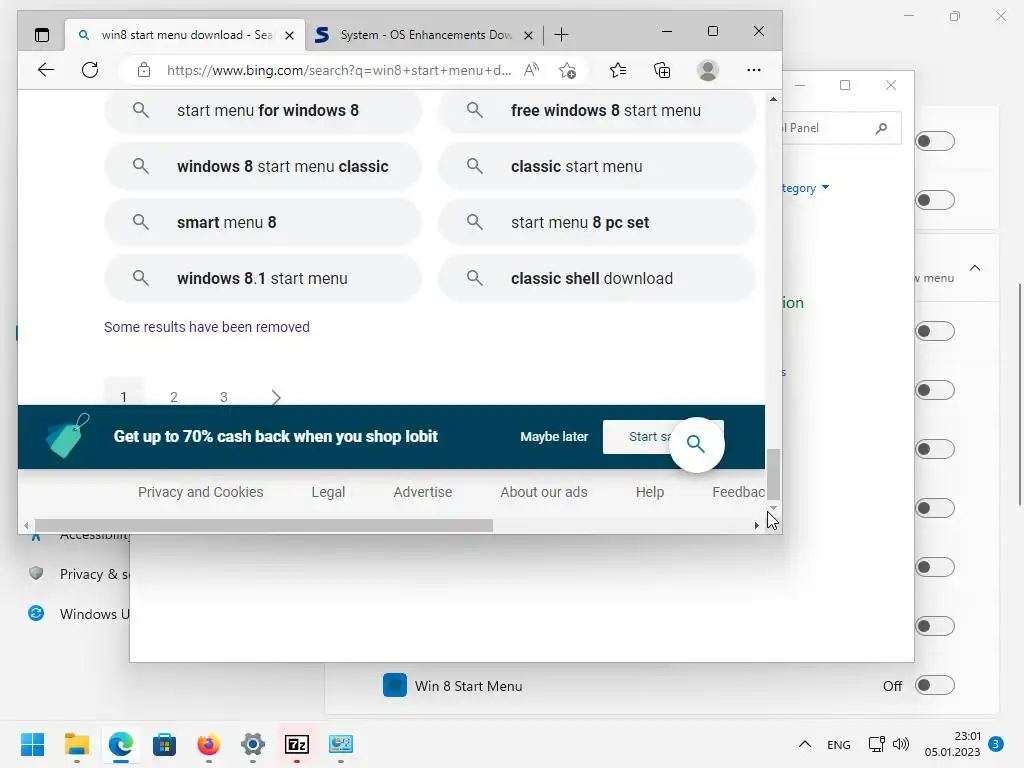Screen dimensions: 1024x768
Task: Open the Collections icon in Edge
Action: 662,70
